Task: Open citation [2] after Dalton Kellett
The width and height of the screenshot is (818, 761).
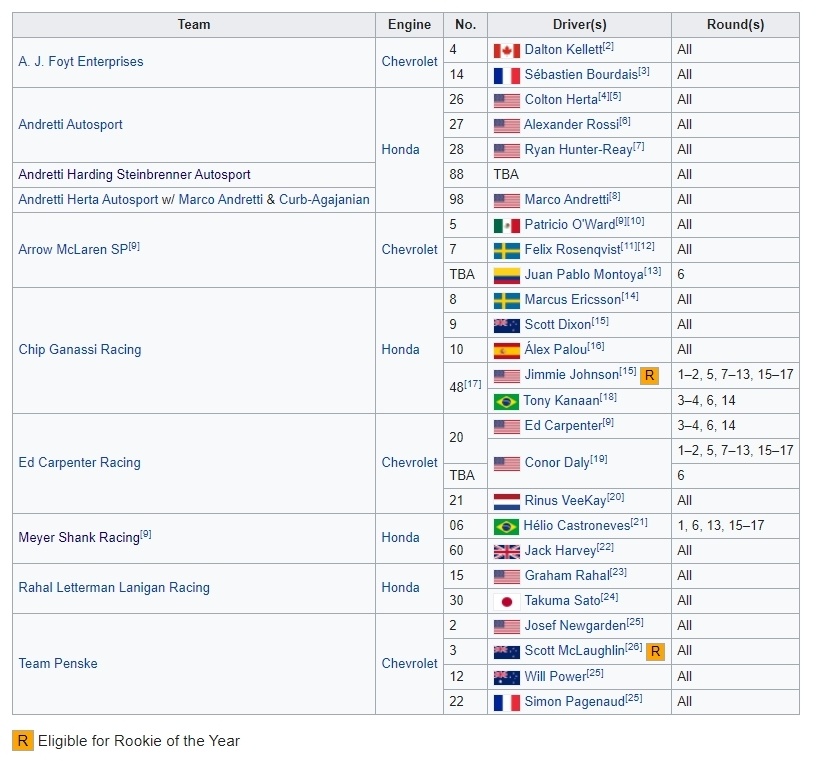Action: 608,46
